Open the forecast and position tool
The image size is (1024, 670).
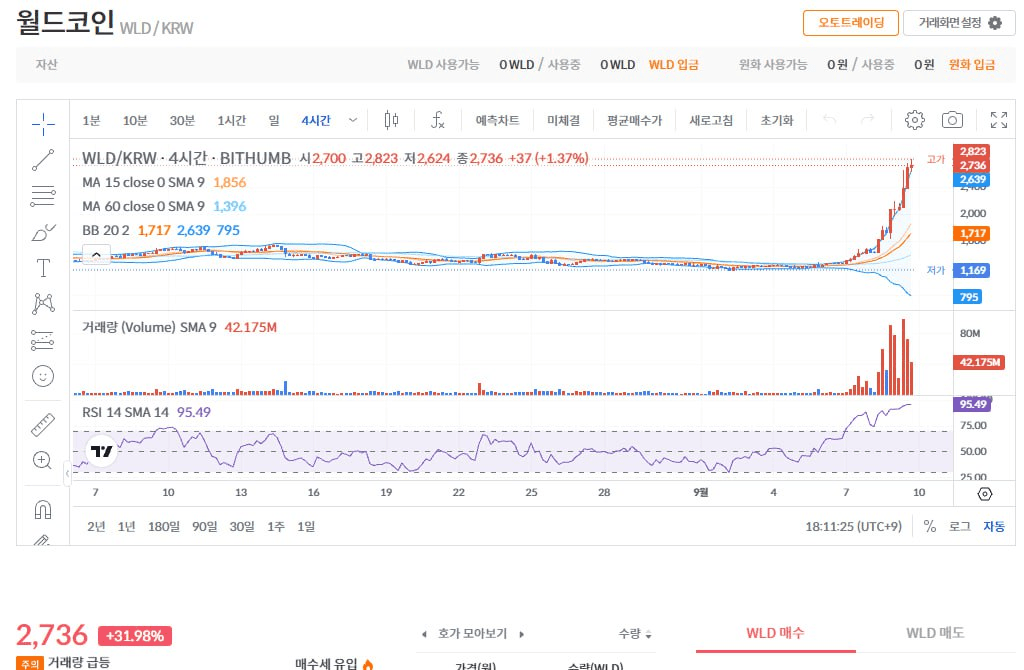tap(43, 340)
